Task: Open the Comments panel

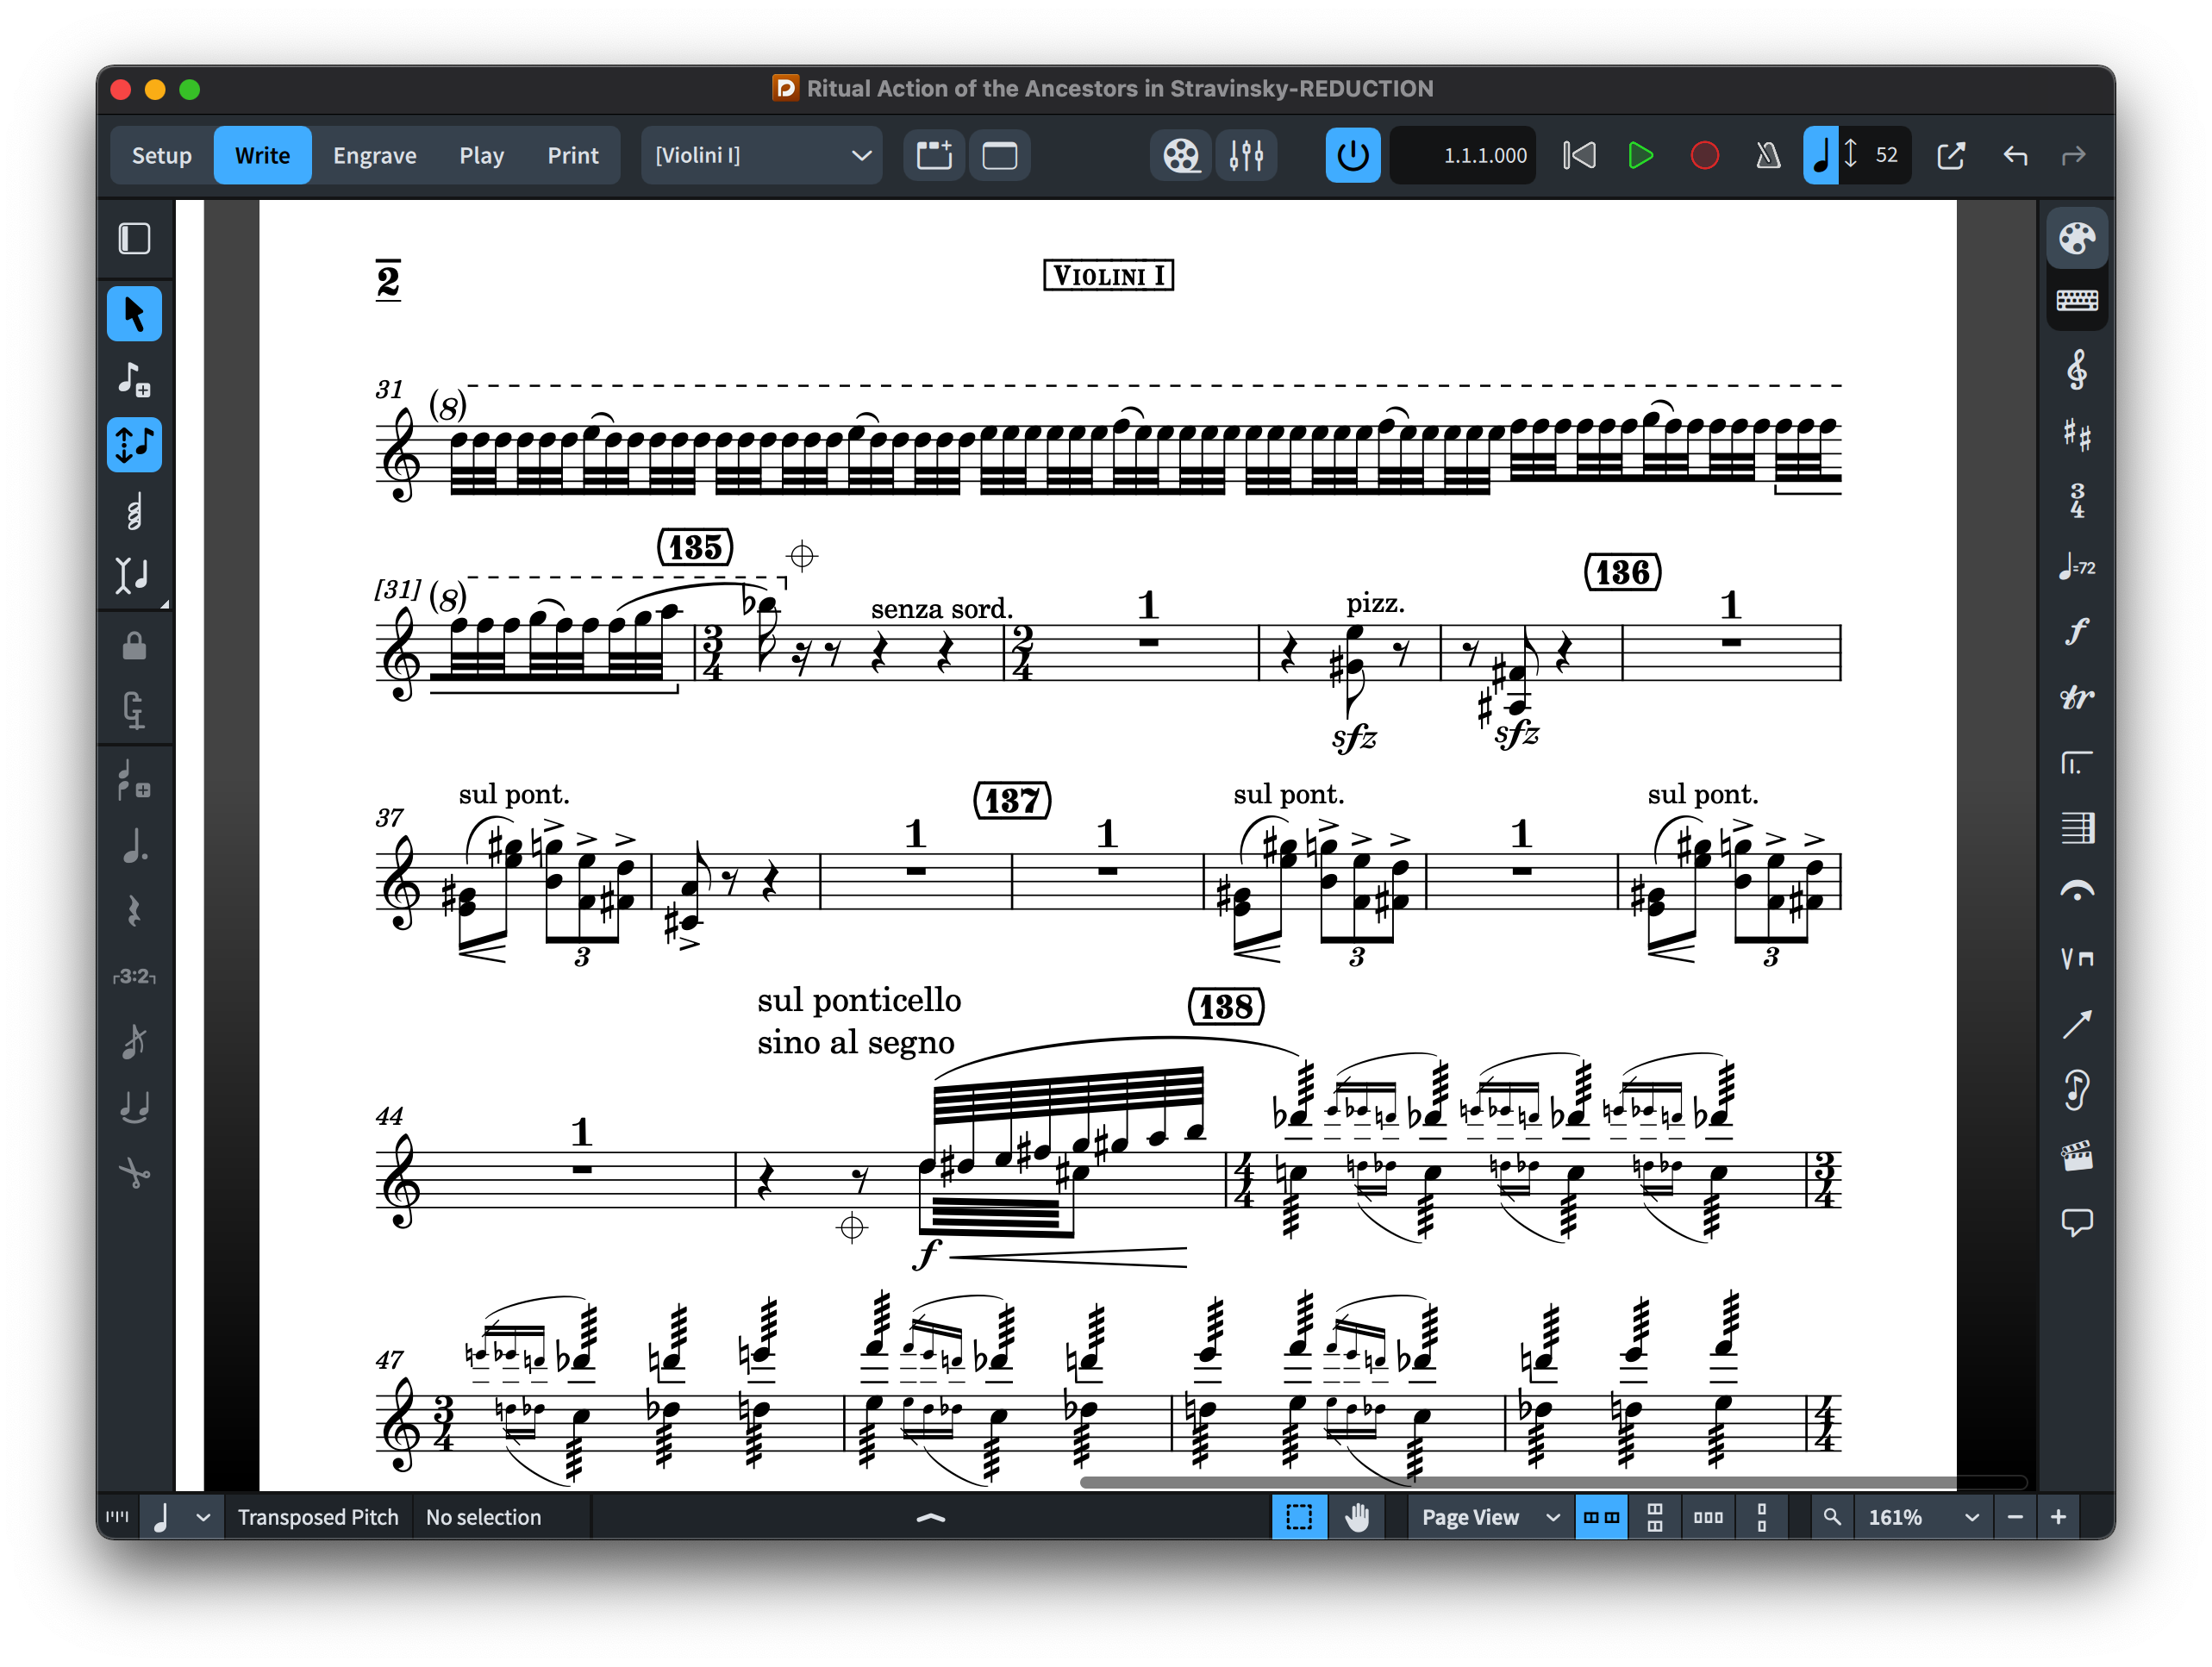Action: (x=2076, y=1221)
